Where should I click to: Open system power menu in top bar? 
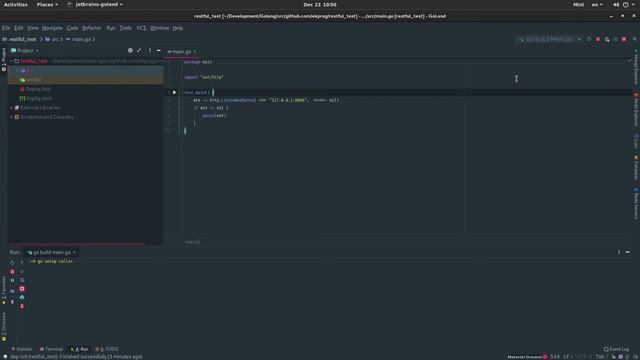(626, 4)
